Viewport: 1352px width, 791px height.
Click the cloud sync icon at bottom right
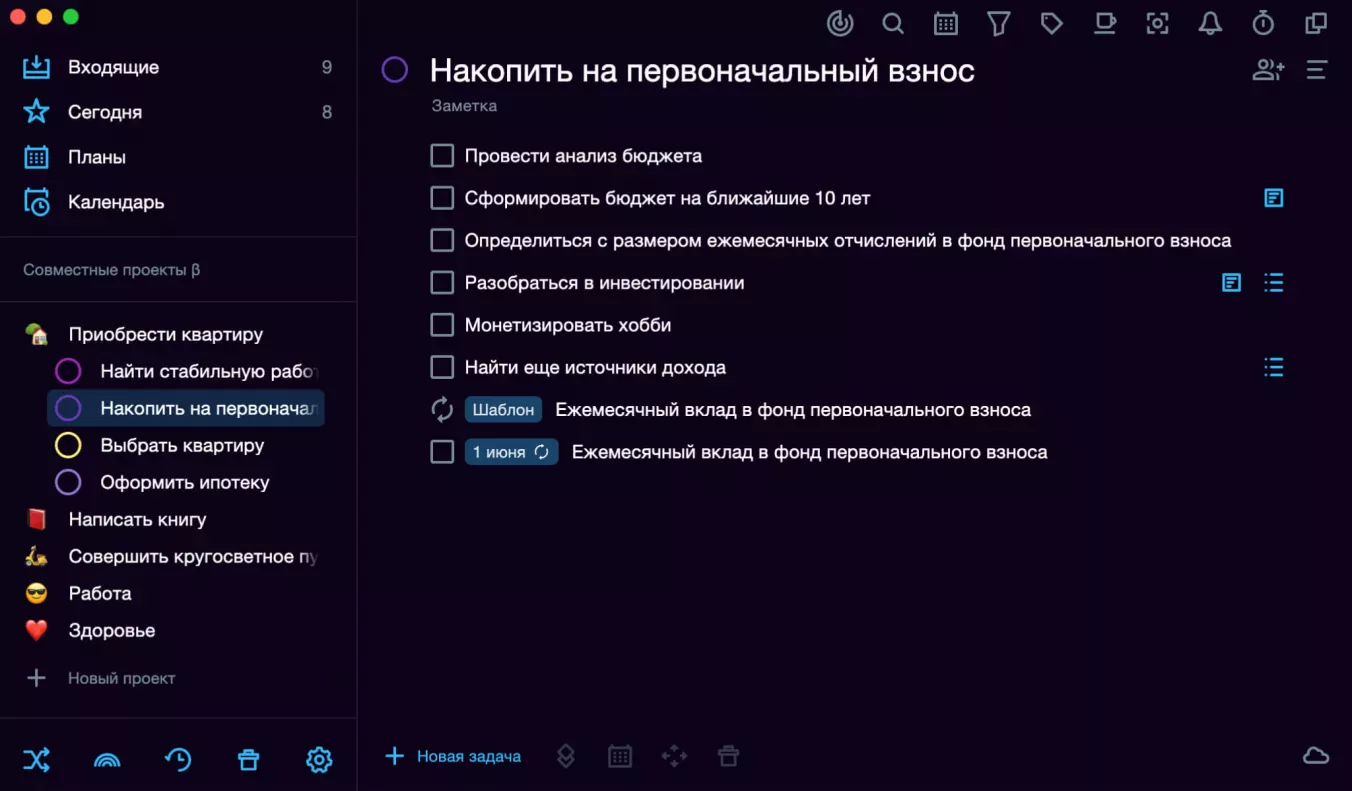1316,756
